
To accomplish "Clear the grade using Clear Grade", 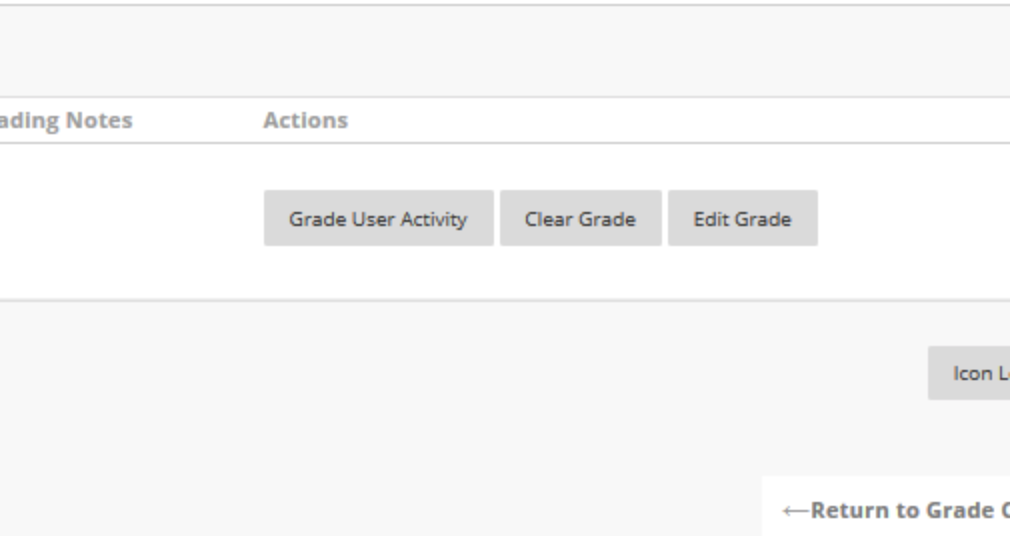I will [580, 218].
